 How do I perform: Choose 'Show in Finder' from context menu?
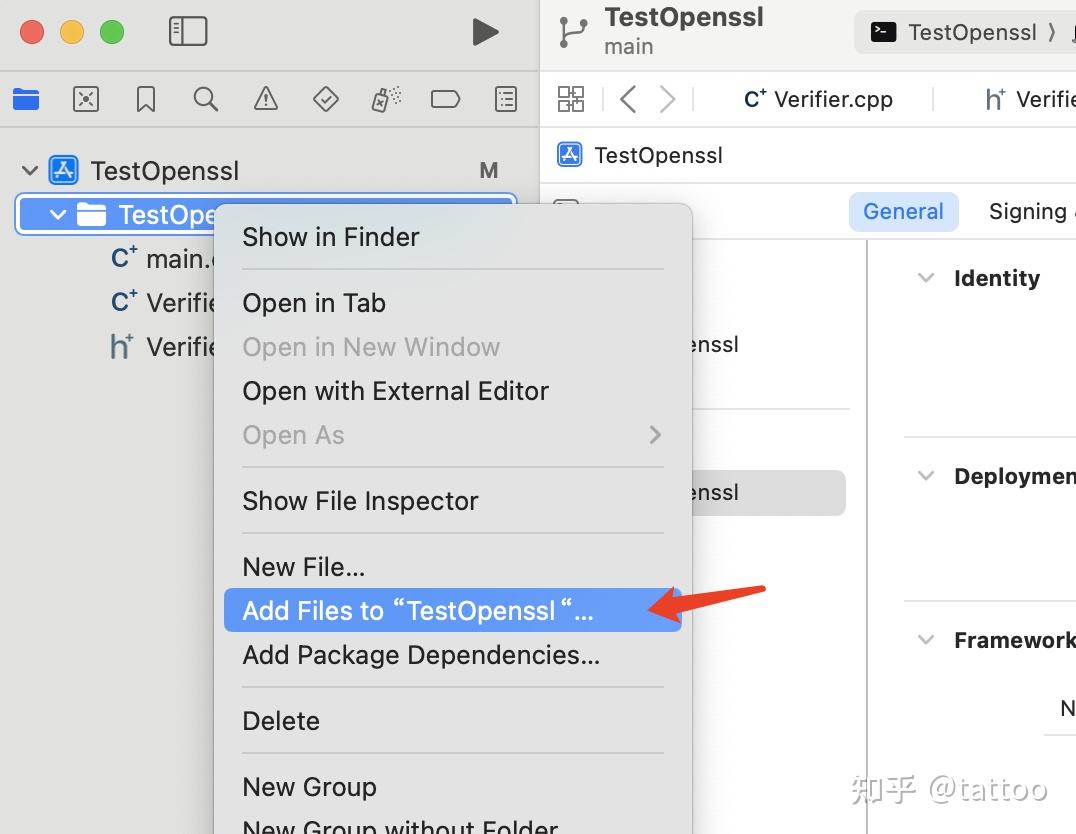[x=330, y=237]
